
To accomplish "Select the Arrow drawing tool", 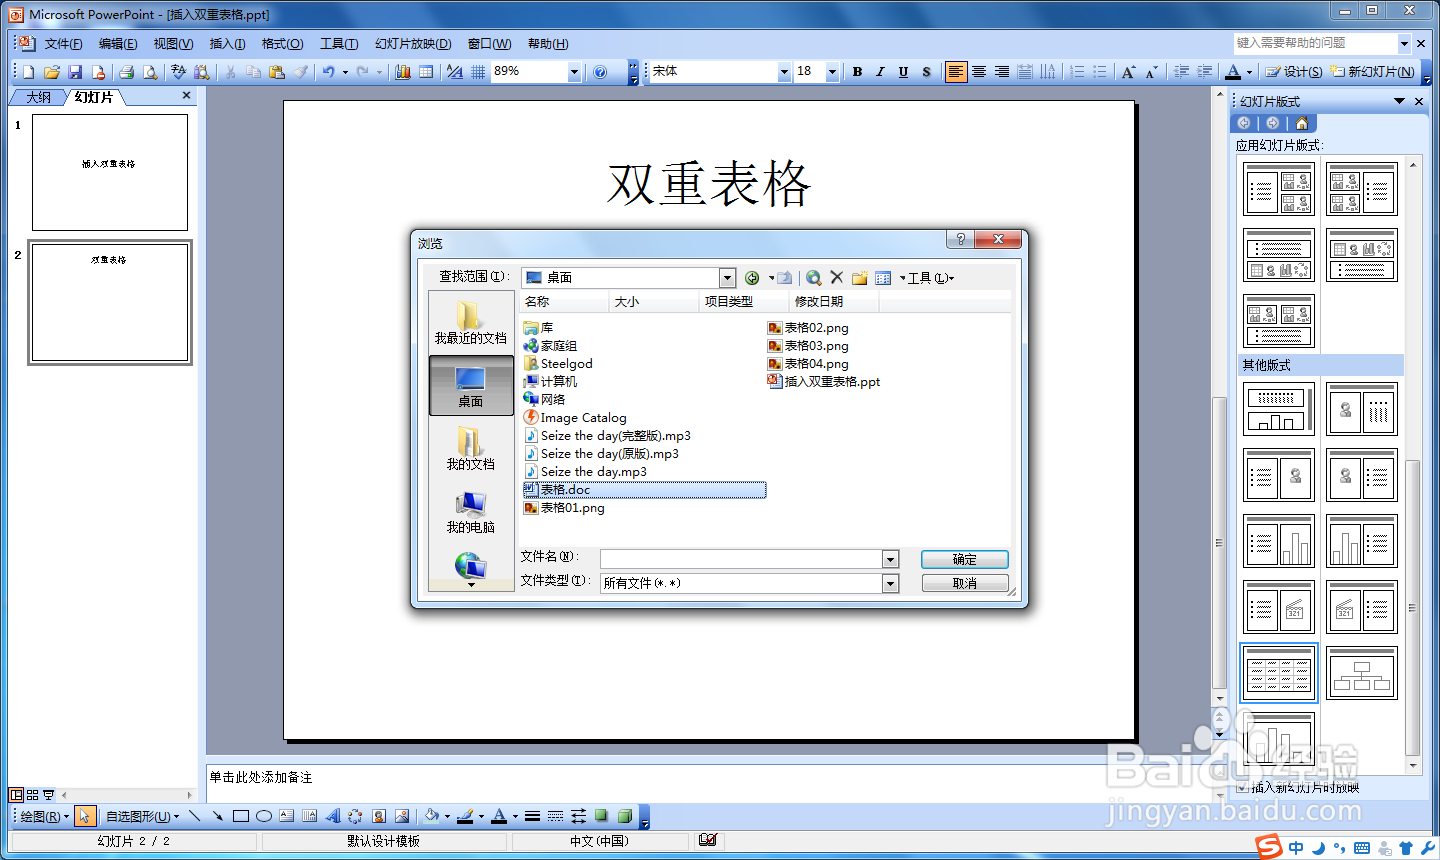I will point(217,816).
